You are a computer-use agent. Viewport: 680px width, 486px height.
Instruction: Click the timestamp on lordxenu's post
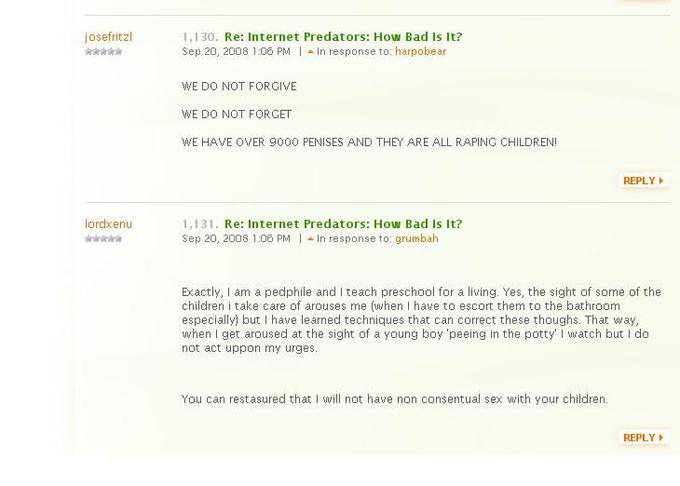pos(236,239)
